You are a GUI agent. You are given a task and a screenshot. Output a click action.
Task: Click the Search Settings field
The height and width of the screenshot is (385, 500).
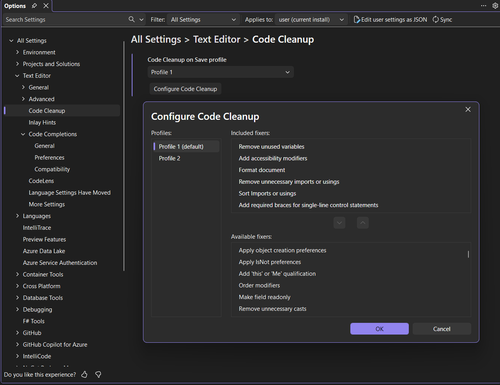click(x=65, y=20)
